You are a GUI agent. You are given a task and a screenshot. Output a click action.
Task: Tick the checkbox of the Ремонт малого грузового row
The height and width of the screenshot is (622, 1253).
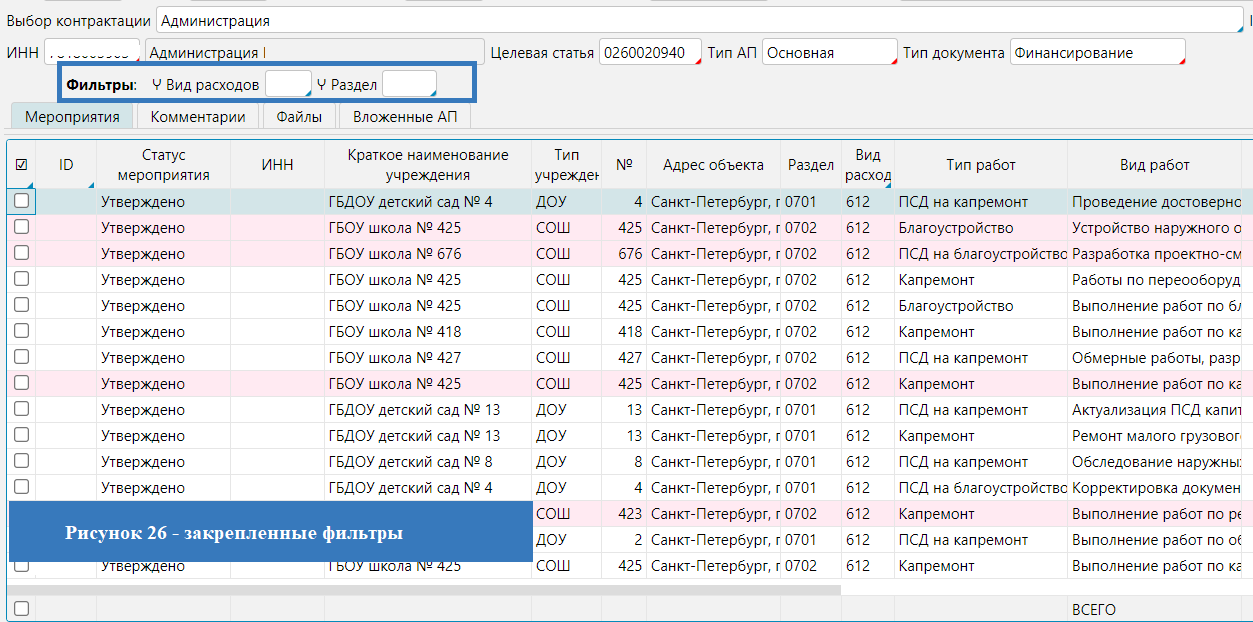pos(21,435)
